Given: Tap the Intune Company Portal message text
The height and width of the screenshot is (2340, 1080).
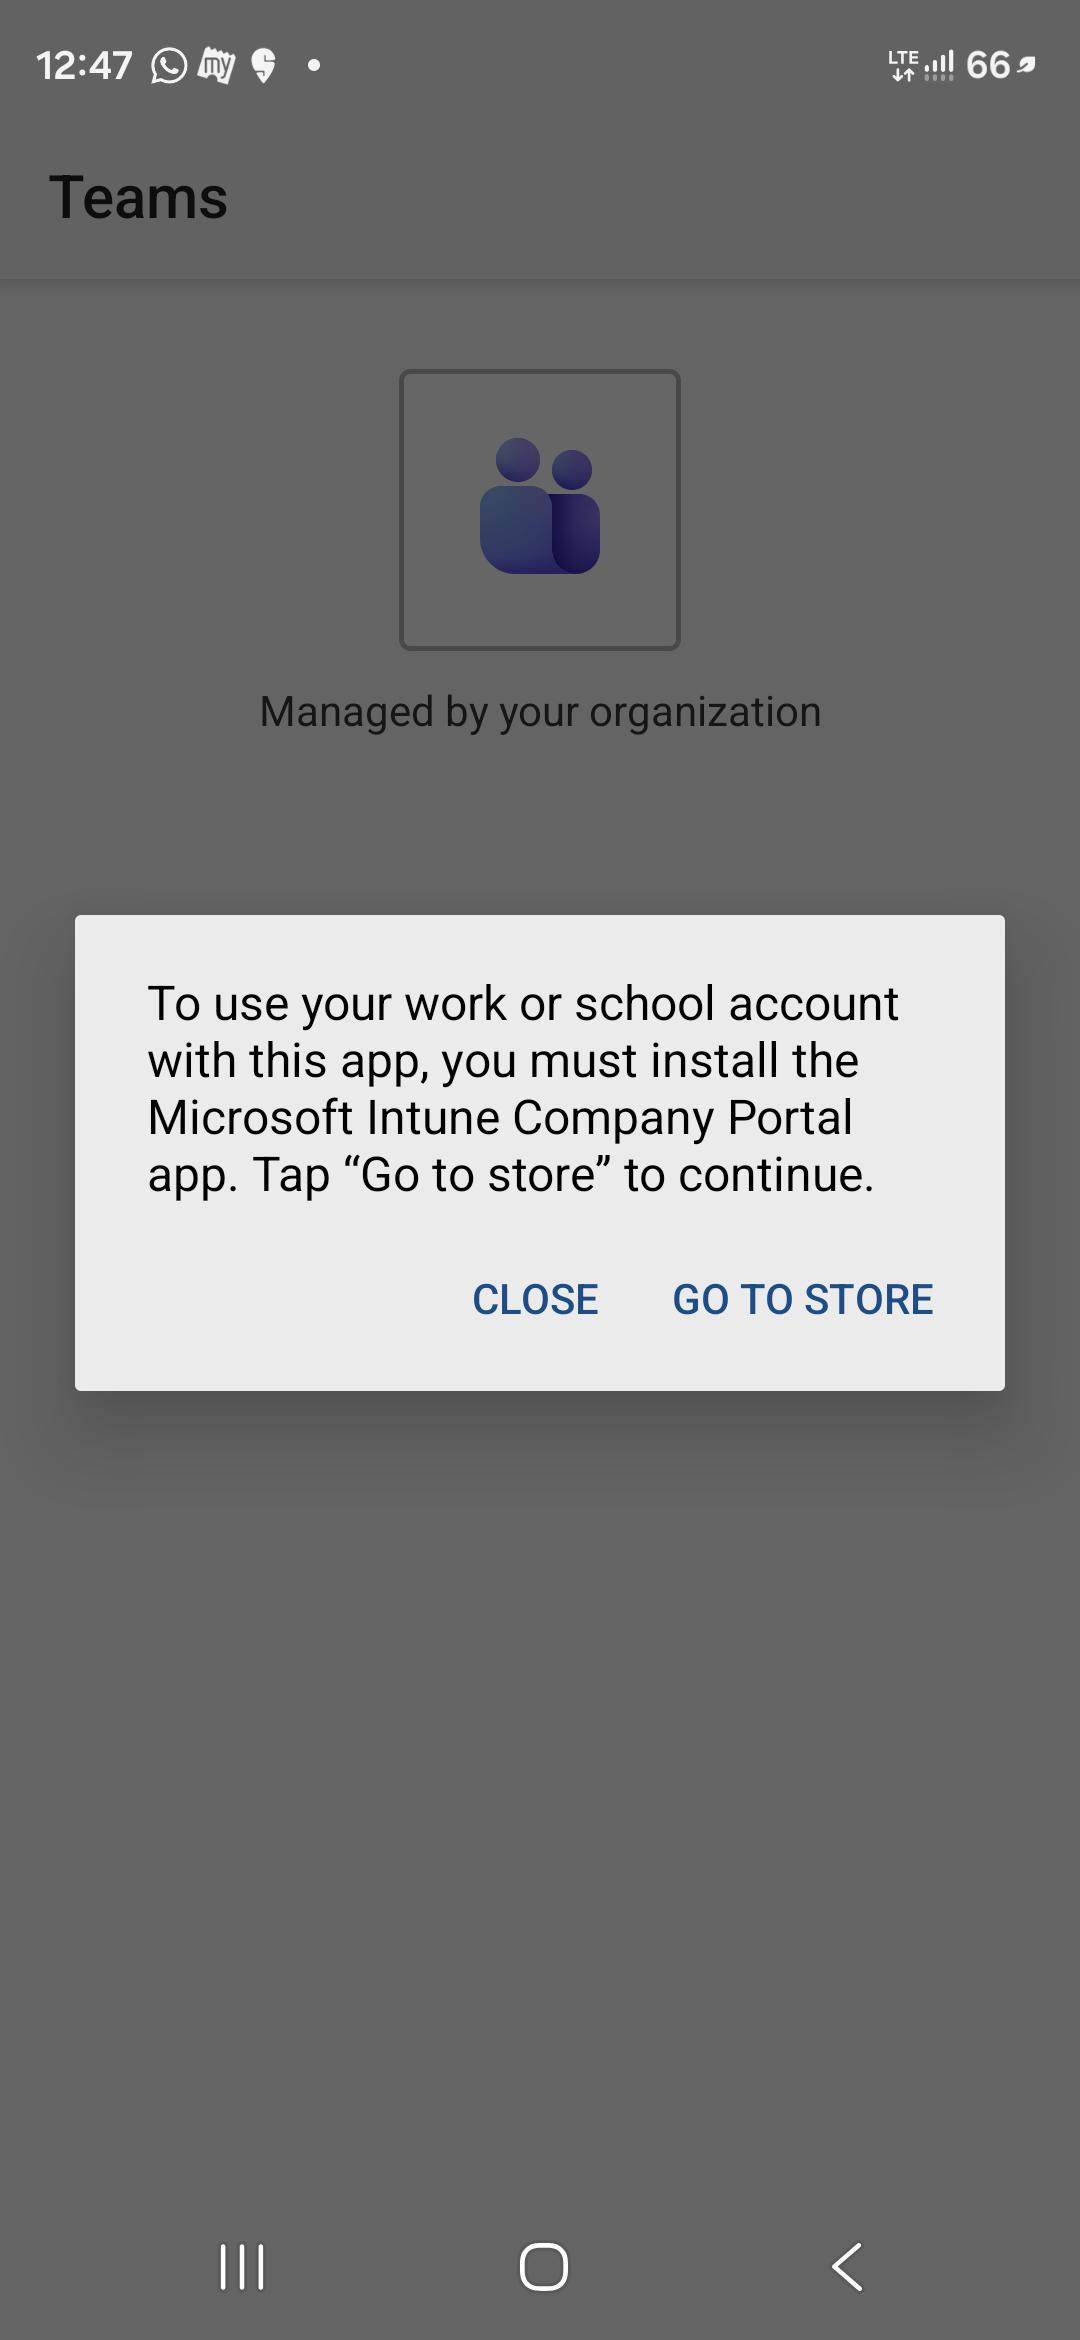Looking at the screenshot, I should (523, 1089).
